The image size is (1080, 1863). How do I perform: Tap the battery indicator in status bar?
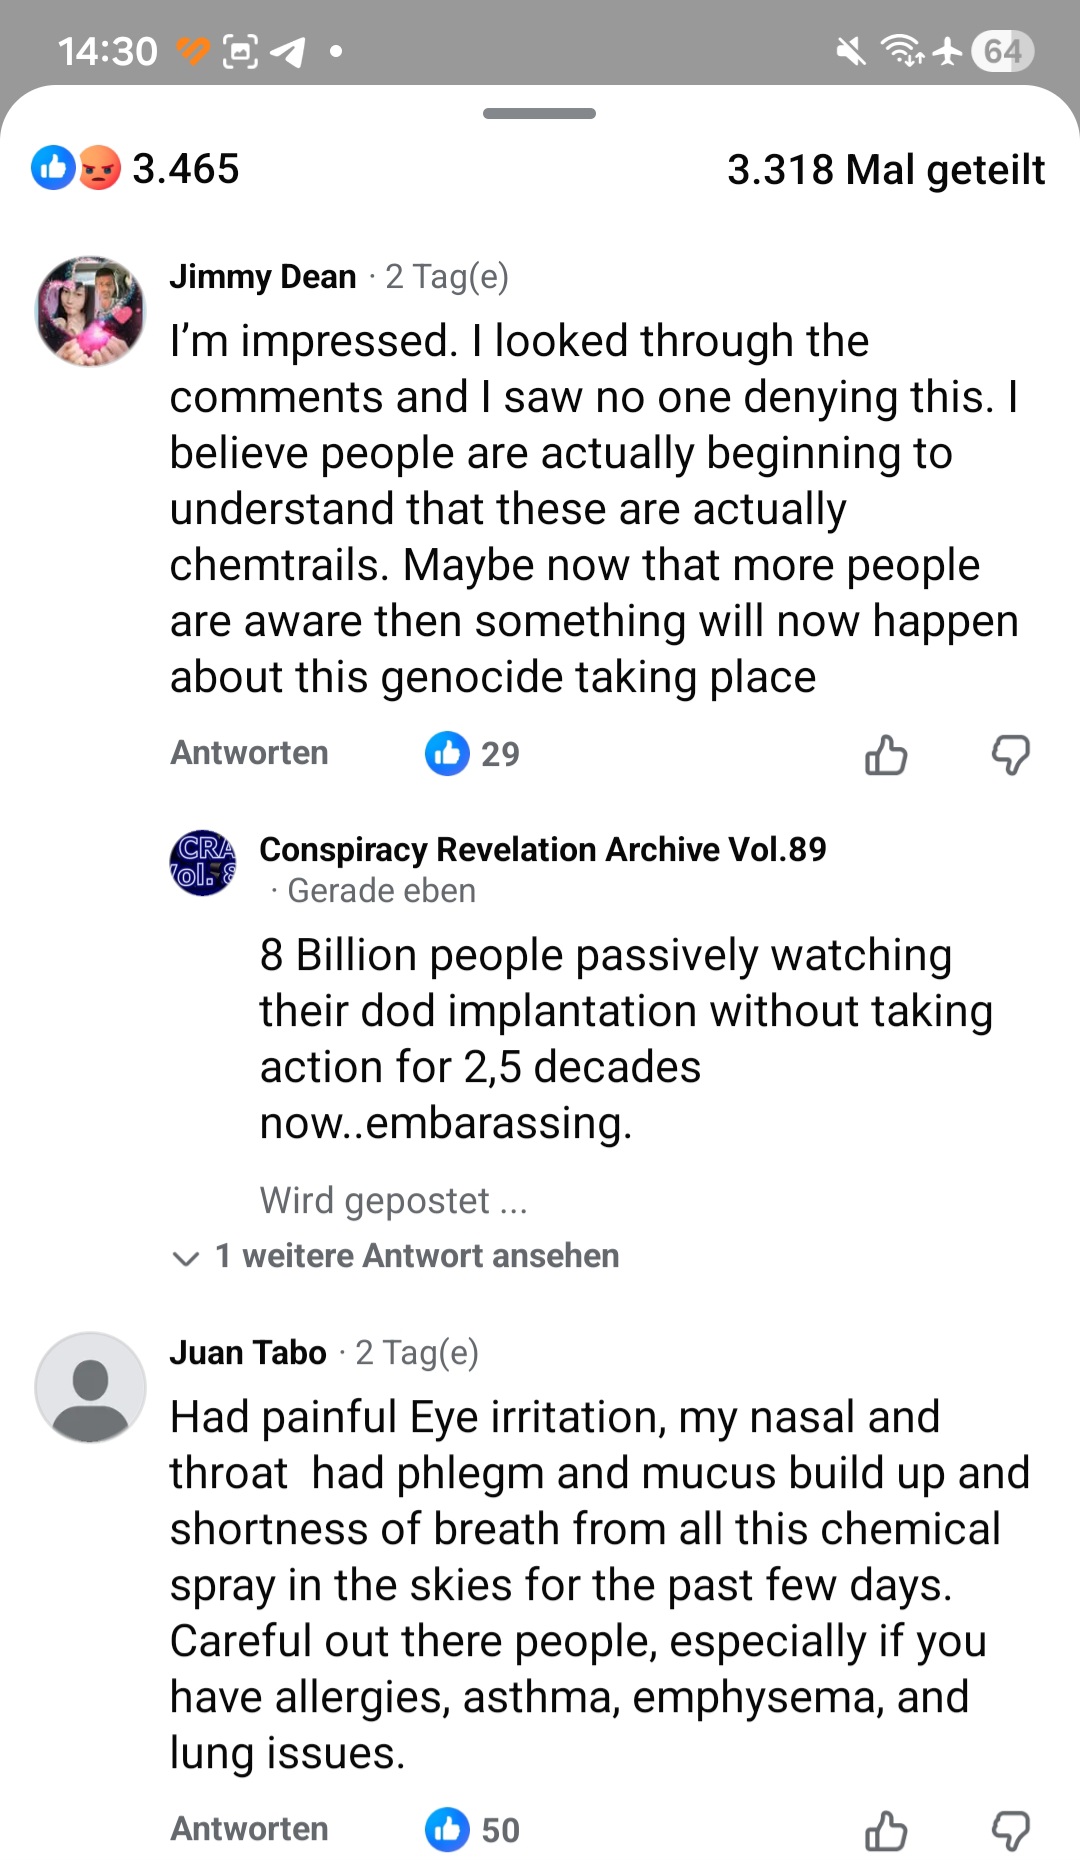point(1002,51)
